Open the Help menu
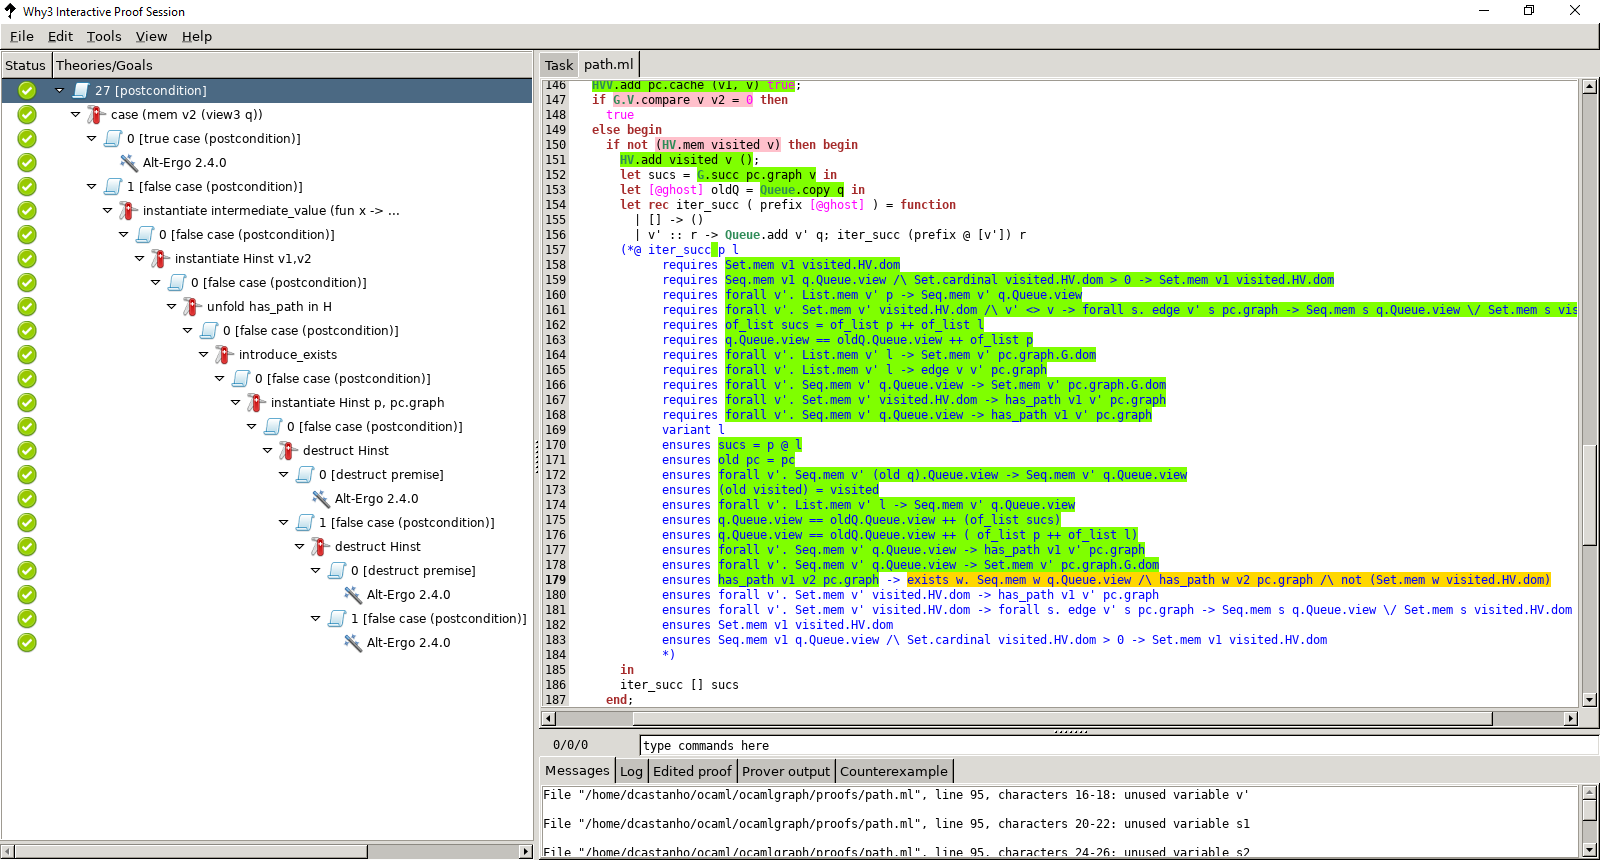Viewport: 1600px width, 860px height. click(197, 36)
